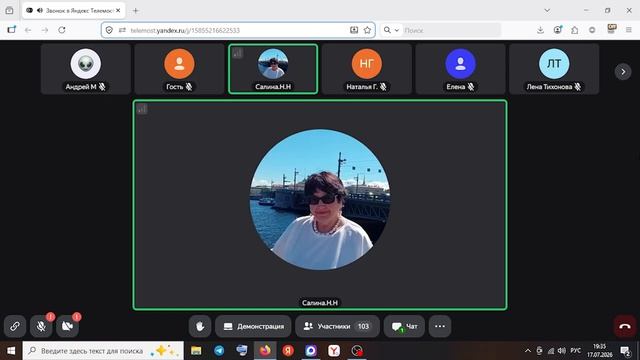Click the signal strength icon in the main video

(x=142, y=109)
